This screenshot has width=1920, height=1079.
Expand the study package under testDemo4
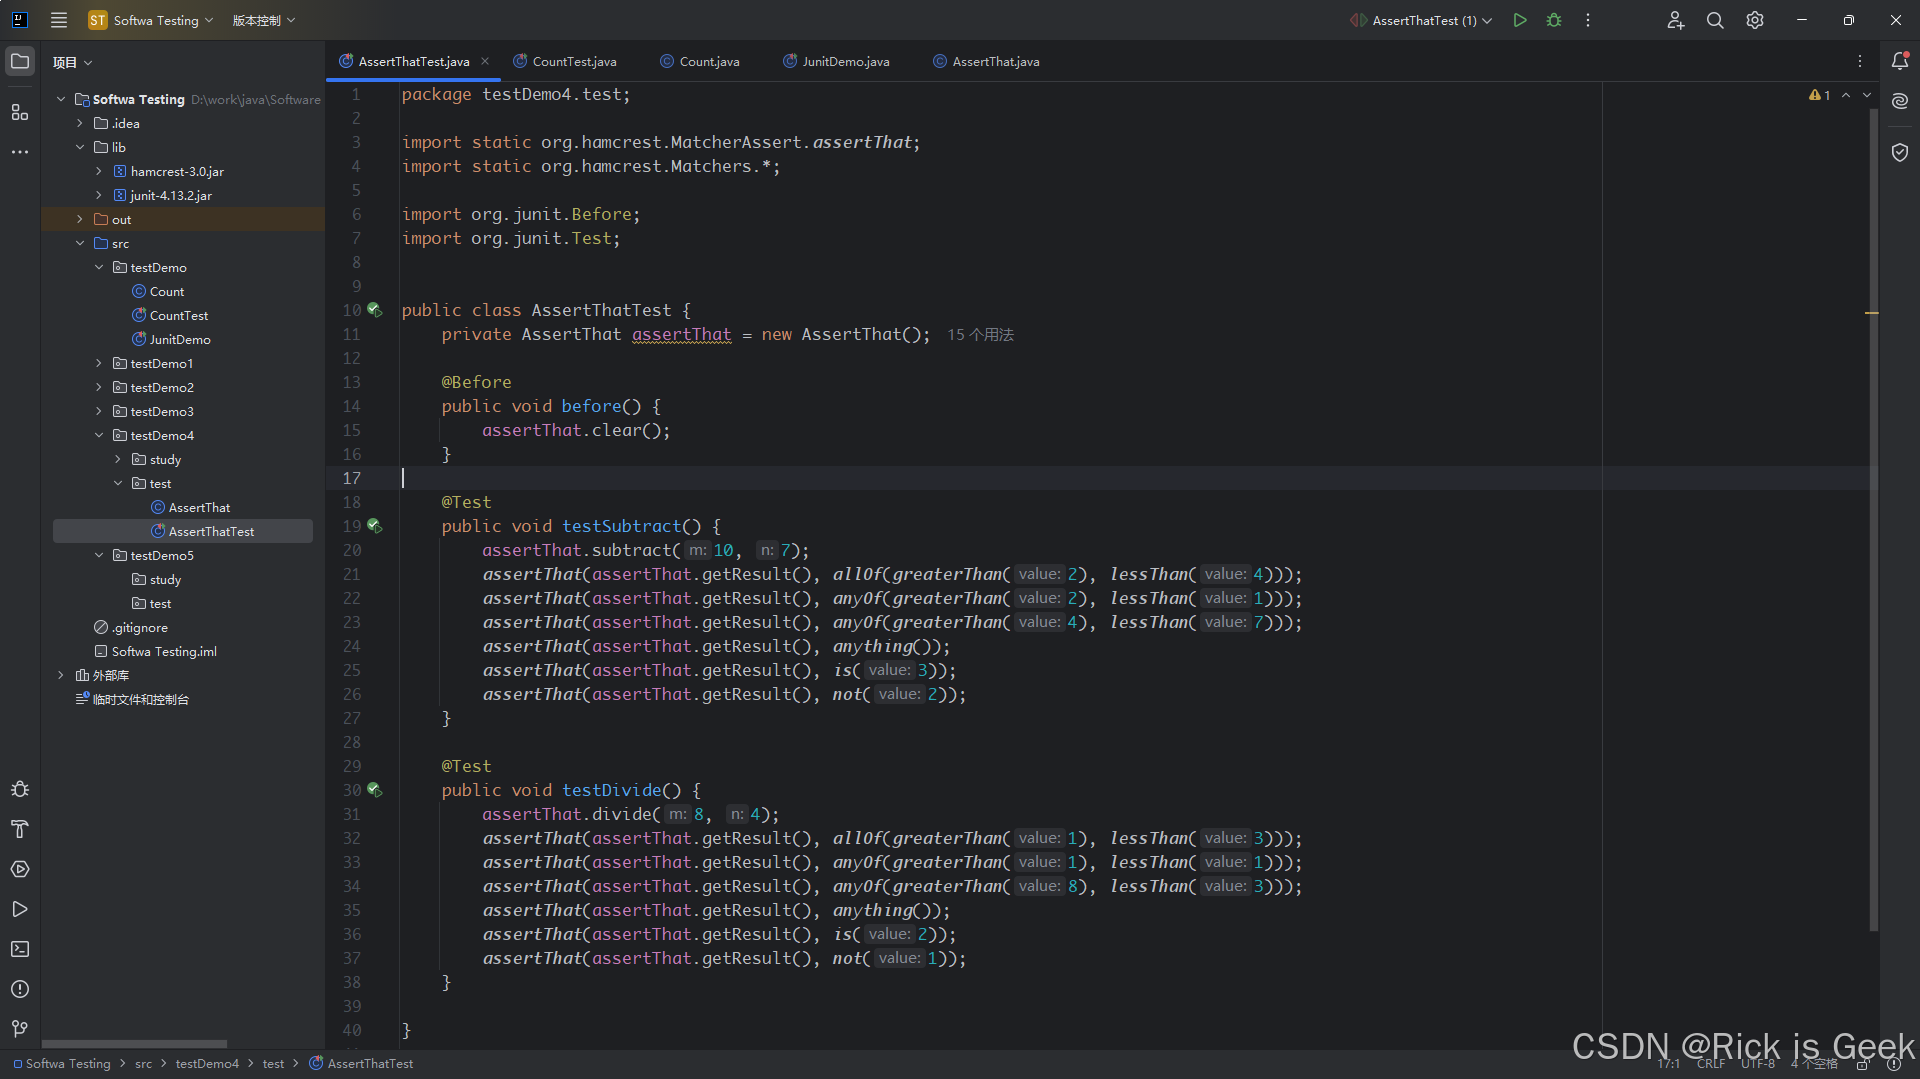pyautogui.click(x=118, y=459)
